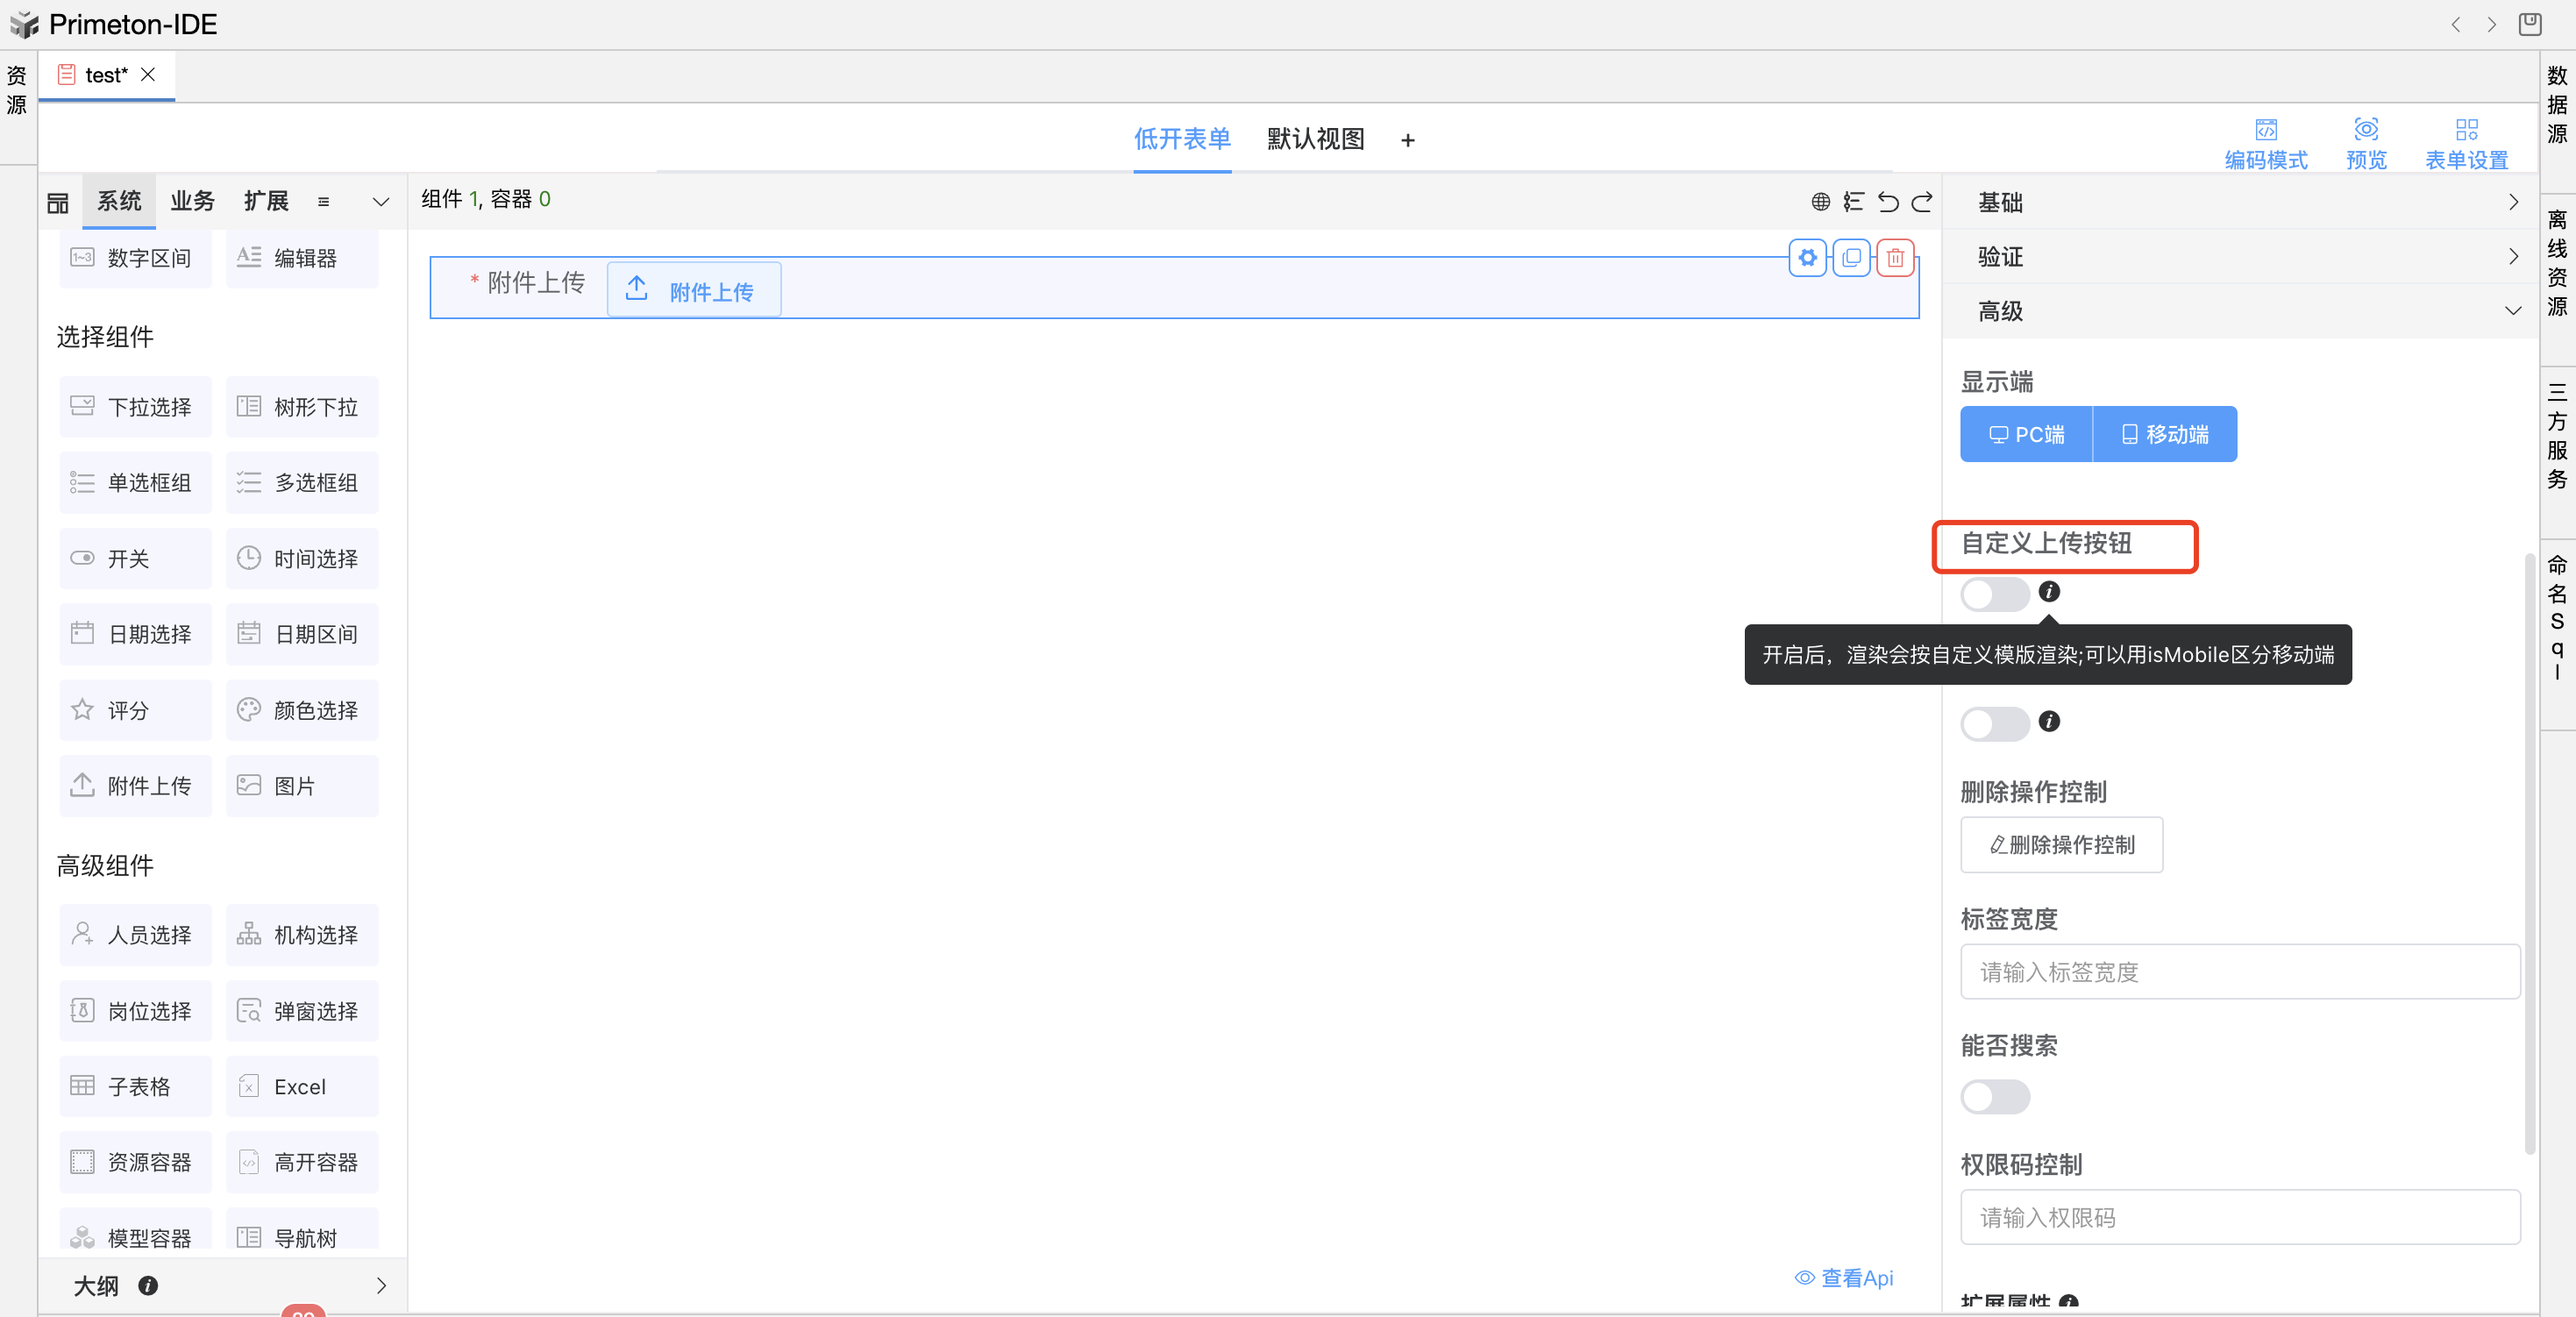Toggle the 能否搜索 switch
The image size is (2576, 1317).
tap(1994, 1097)
